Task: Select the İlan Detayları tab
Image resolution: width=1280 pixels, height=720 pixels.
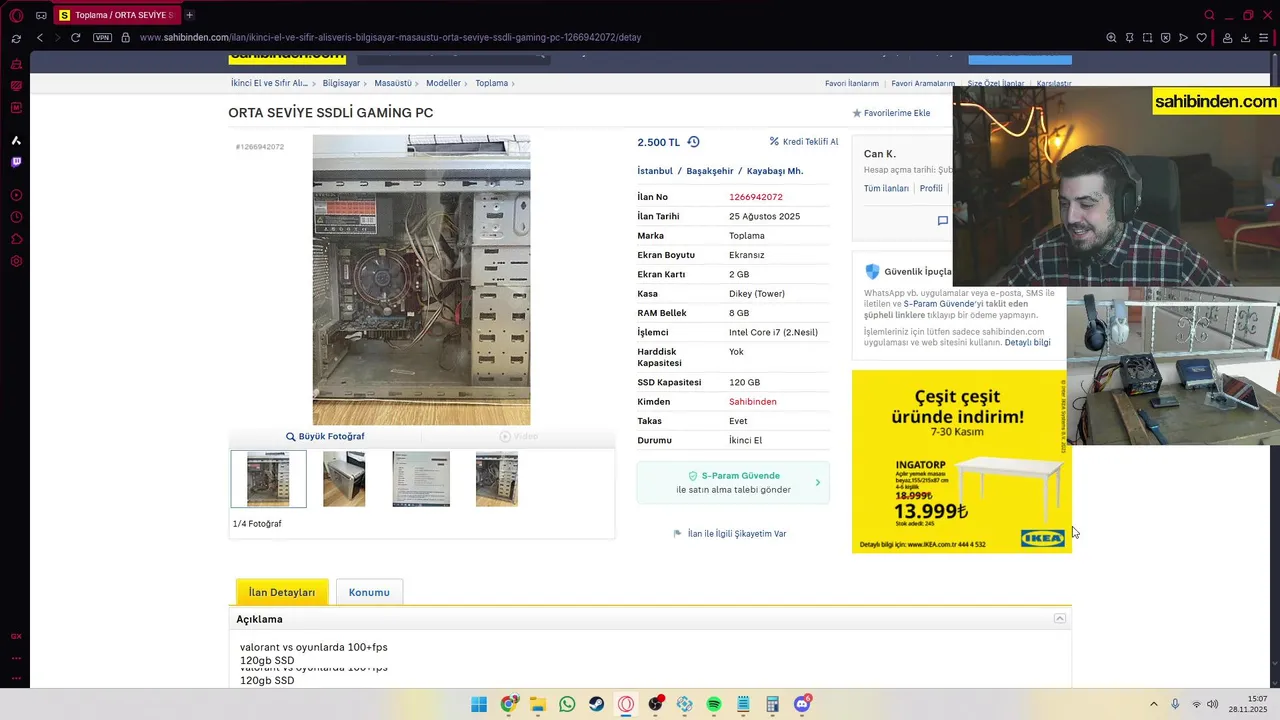Action: coord(281,592)
